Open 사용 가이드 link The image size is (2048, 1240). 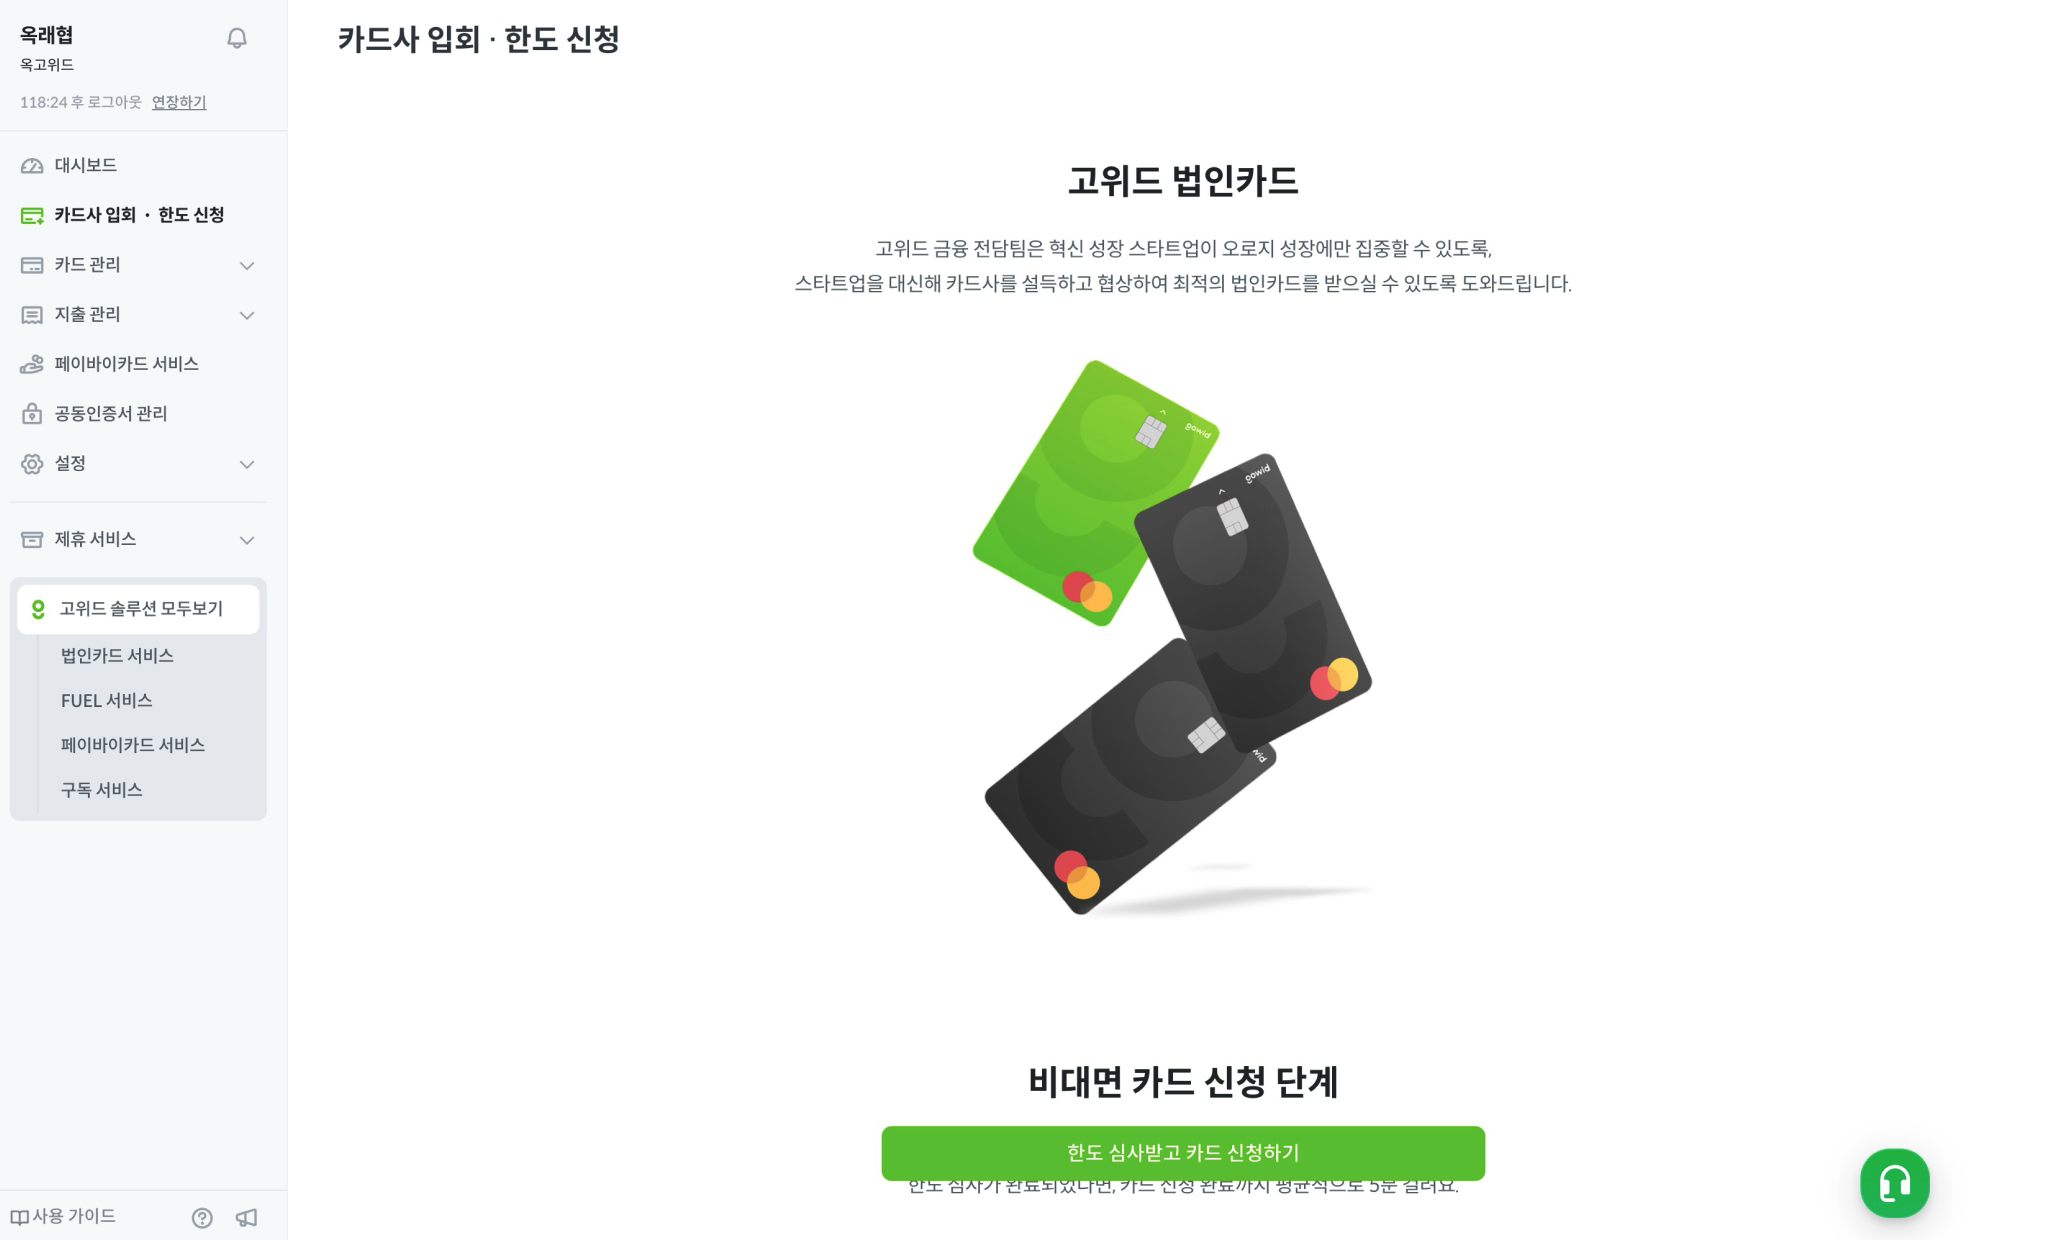(63, 1216)
